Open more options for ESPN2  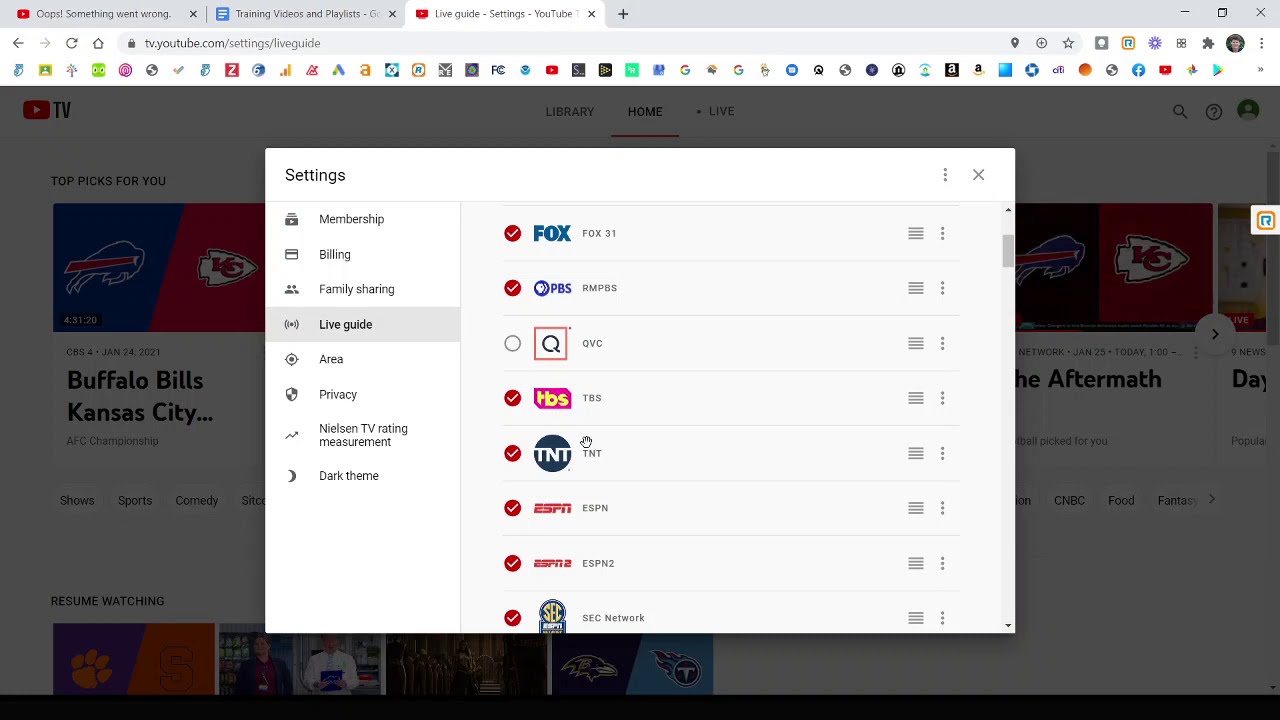(942, 563)
